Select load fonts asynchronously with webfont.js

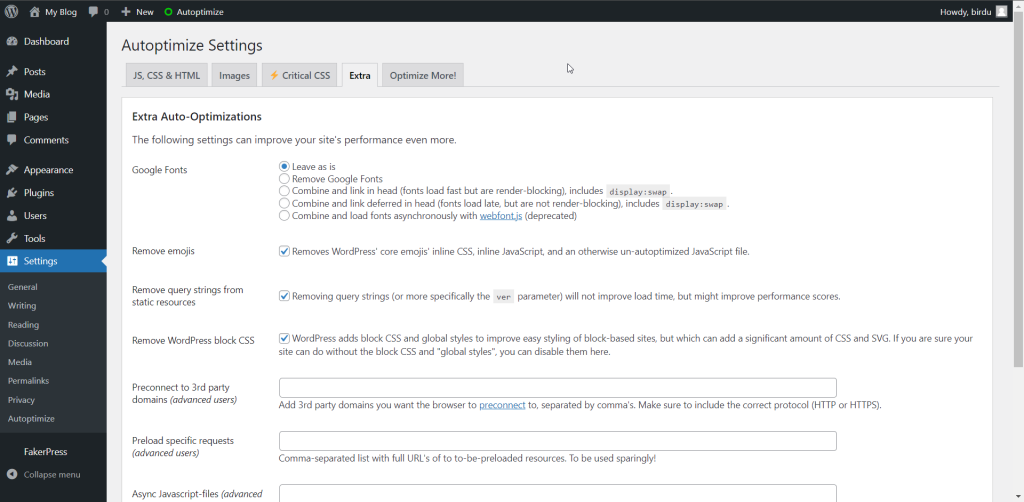point(284,215)
